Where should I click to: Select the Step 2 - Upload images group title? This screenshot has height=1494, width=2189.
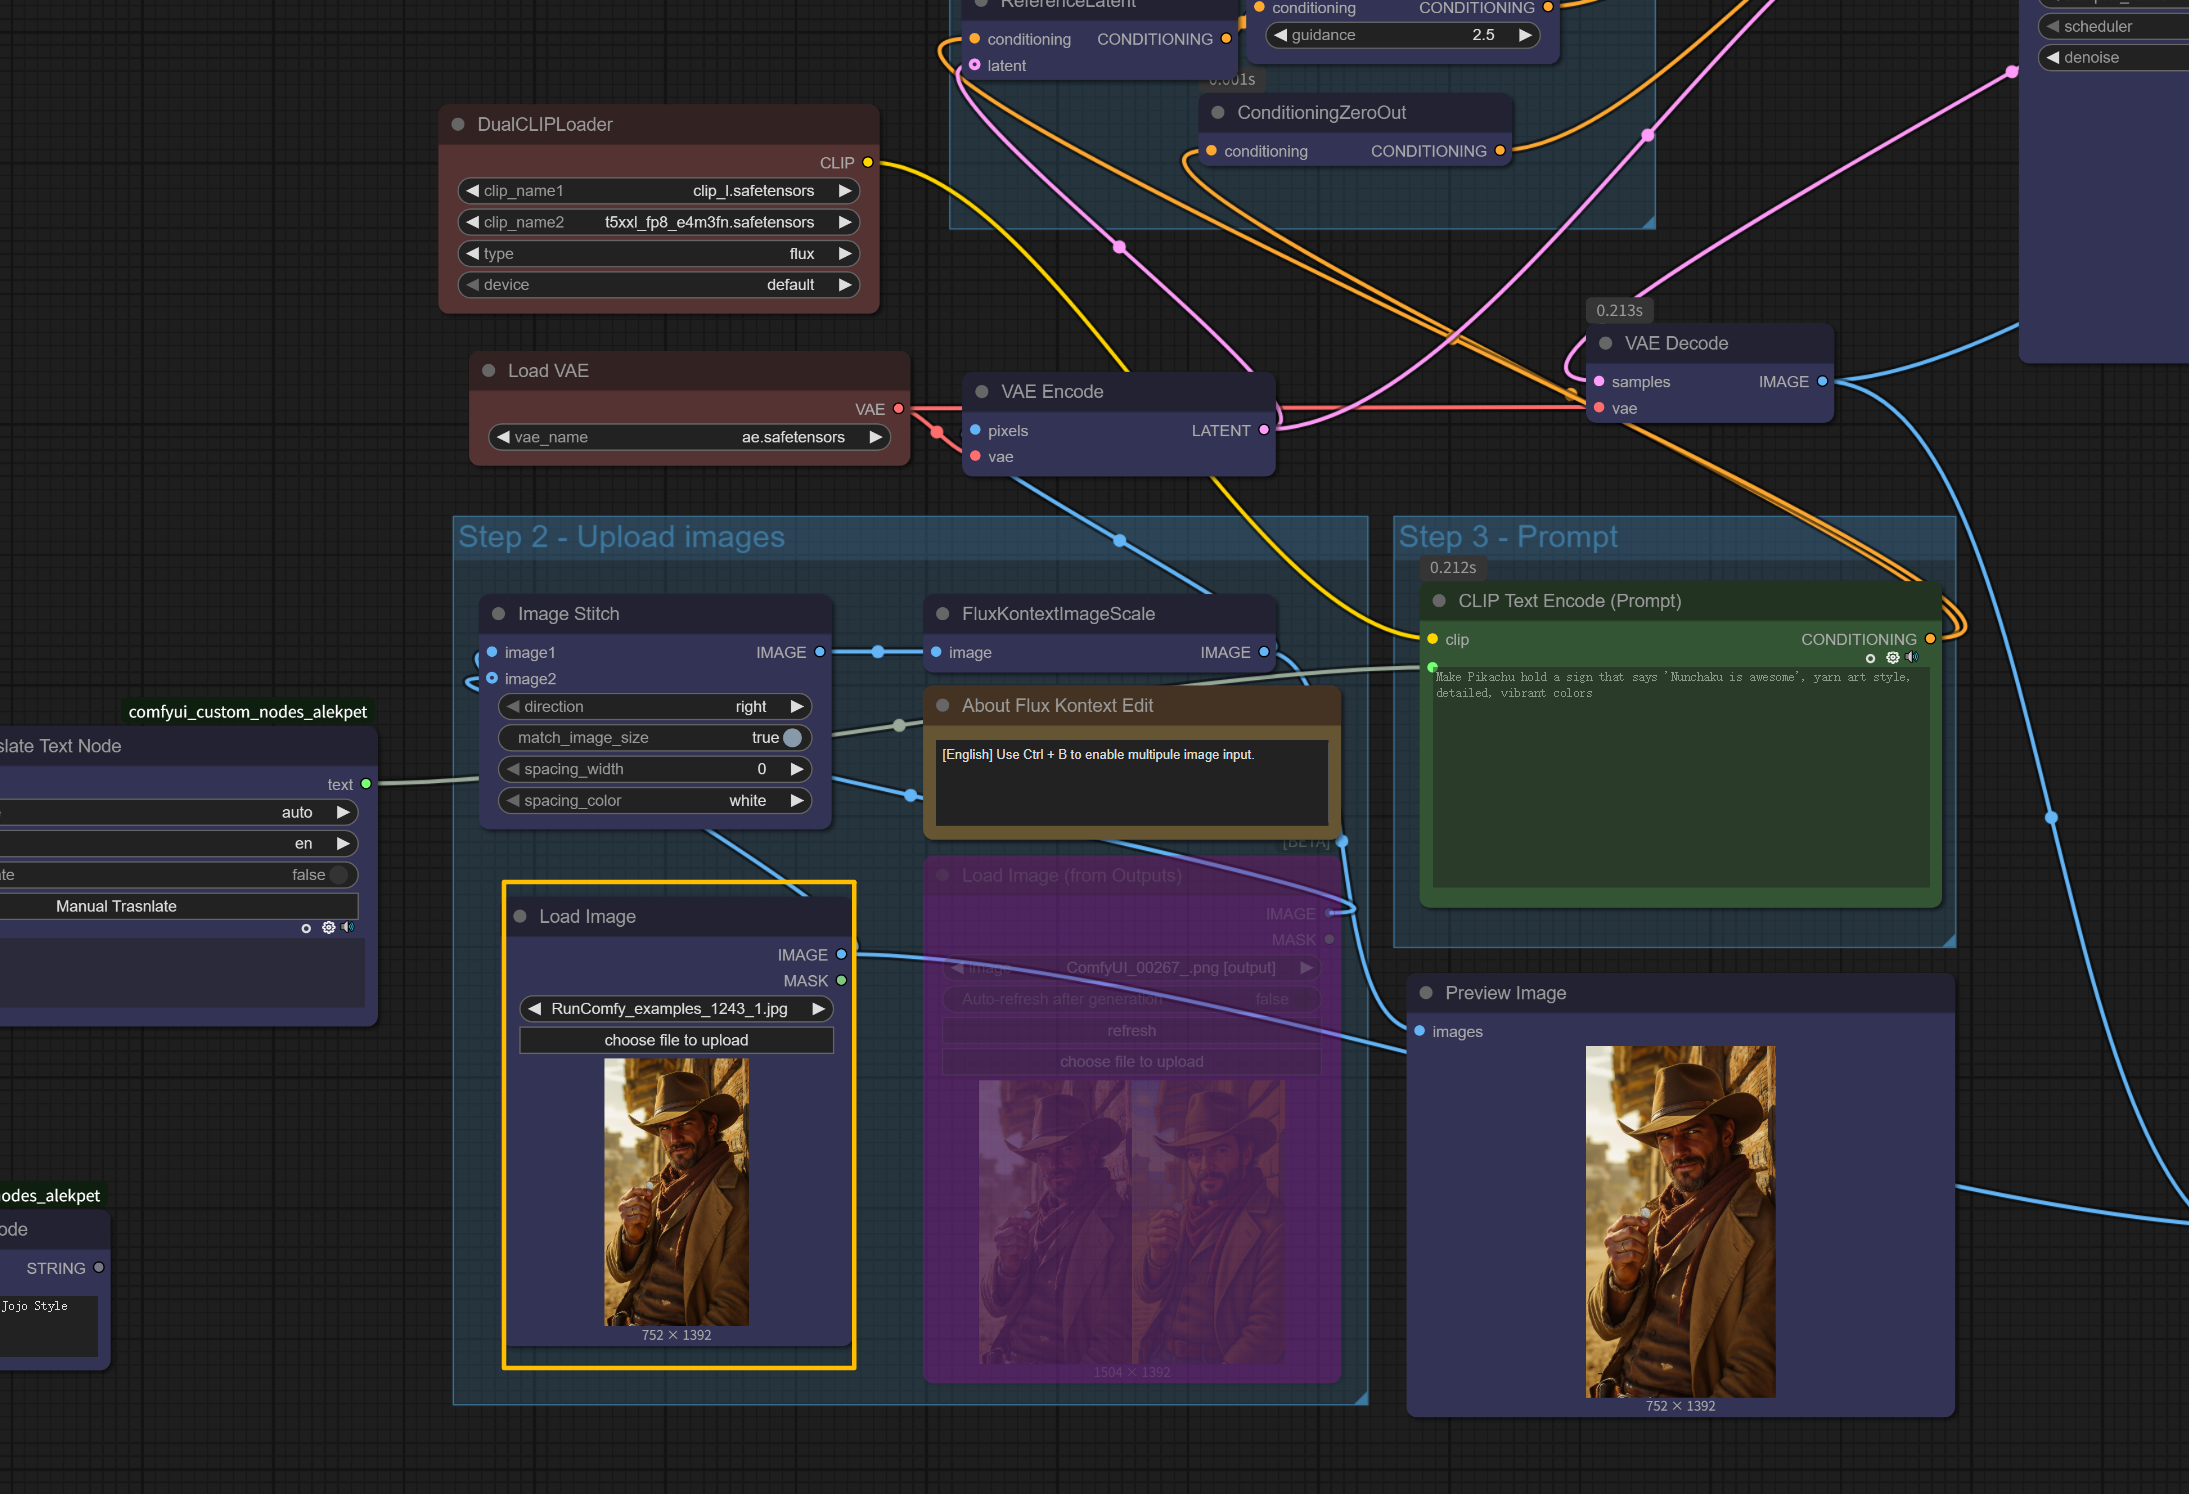621,537
